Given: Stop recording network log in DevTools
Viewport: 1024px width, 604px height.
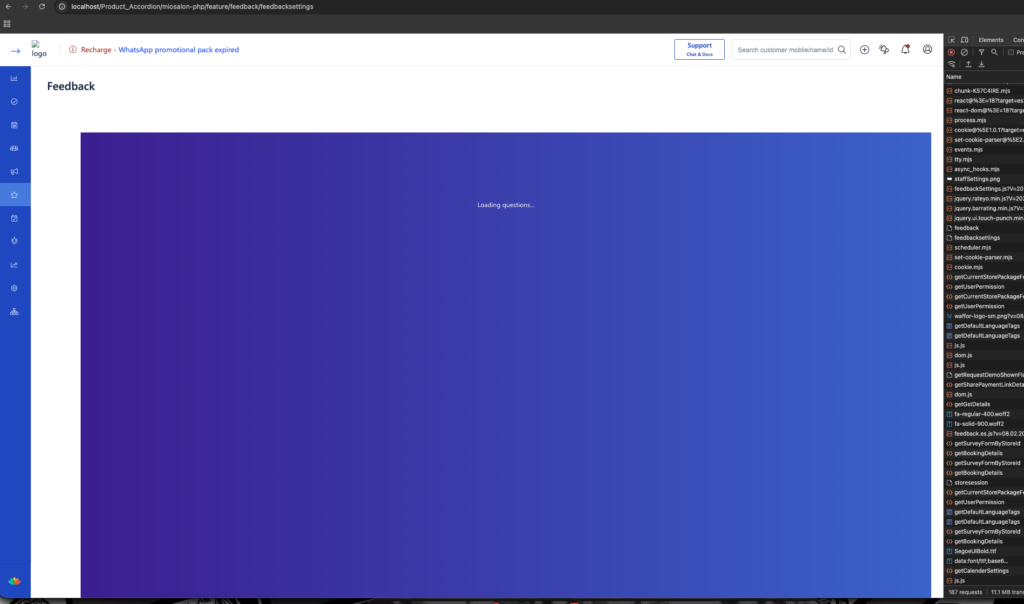Looking at the screenshot, I should pos(952,52).
